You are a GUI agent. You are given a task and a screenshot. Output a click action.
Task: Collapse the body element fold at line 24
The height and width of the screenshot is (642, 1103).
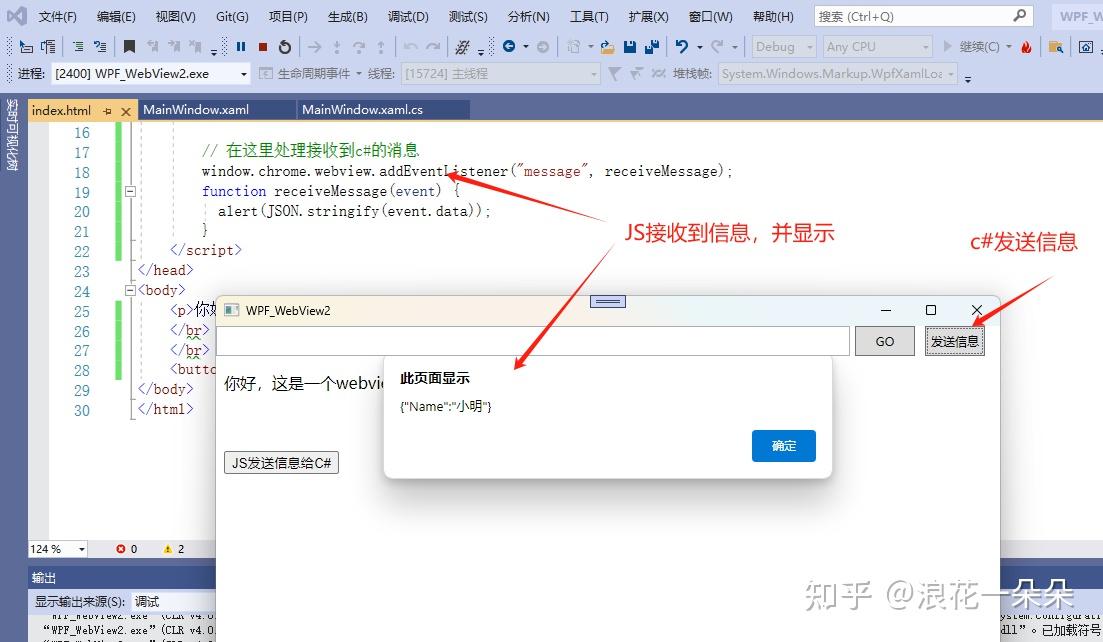click(130, 291)
